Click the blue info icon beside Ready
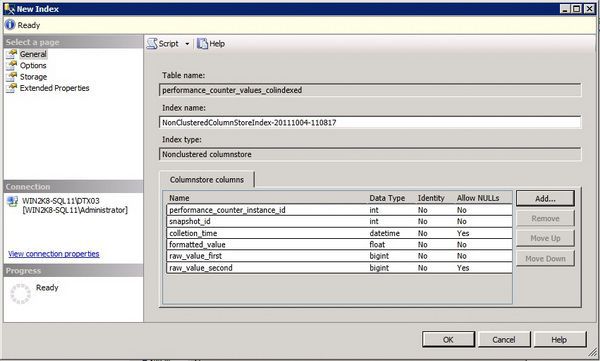The width and height of the screenshot is (600, 361). (x=10, y=25)
